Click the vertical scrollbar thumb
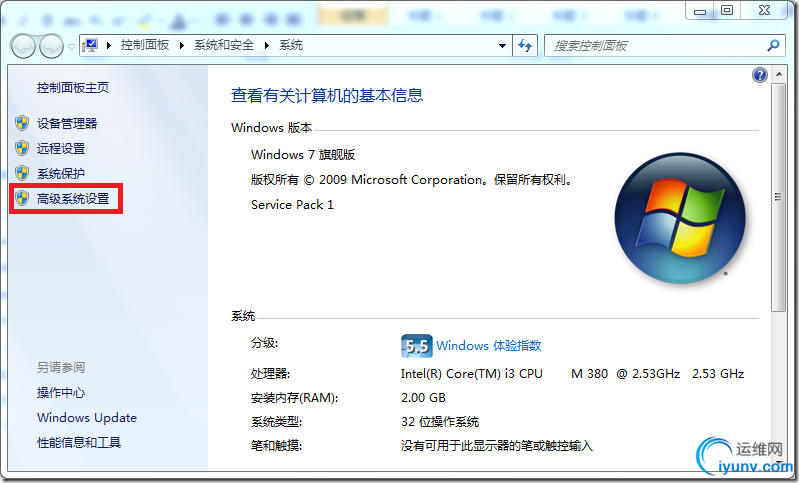This screenshot has width=799, height=483. tap(778, 197)
